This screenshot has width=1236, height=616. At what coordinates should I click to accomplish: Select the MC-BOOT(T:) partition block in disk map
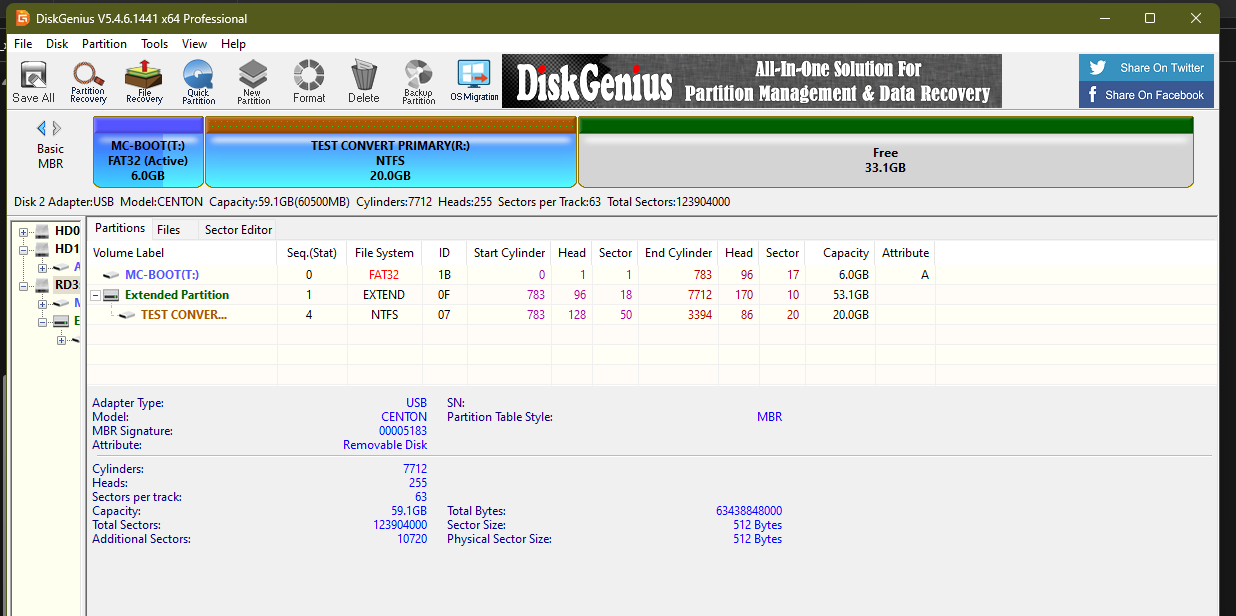(x=148, y=152)
